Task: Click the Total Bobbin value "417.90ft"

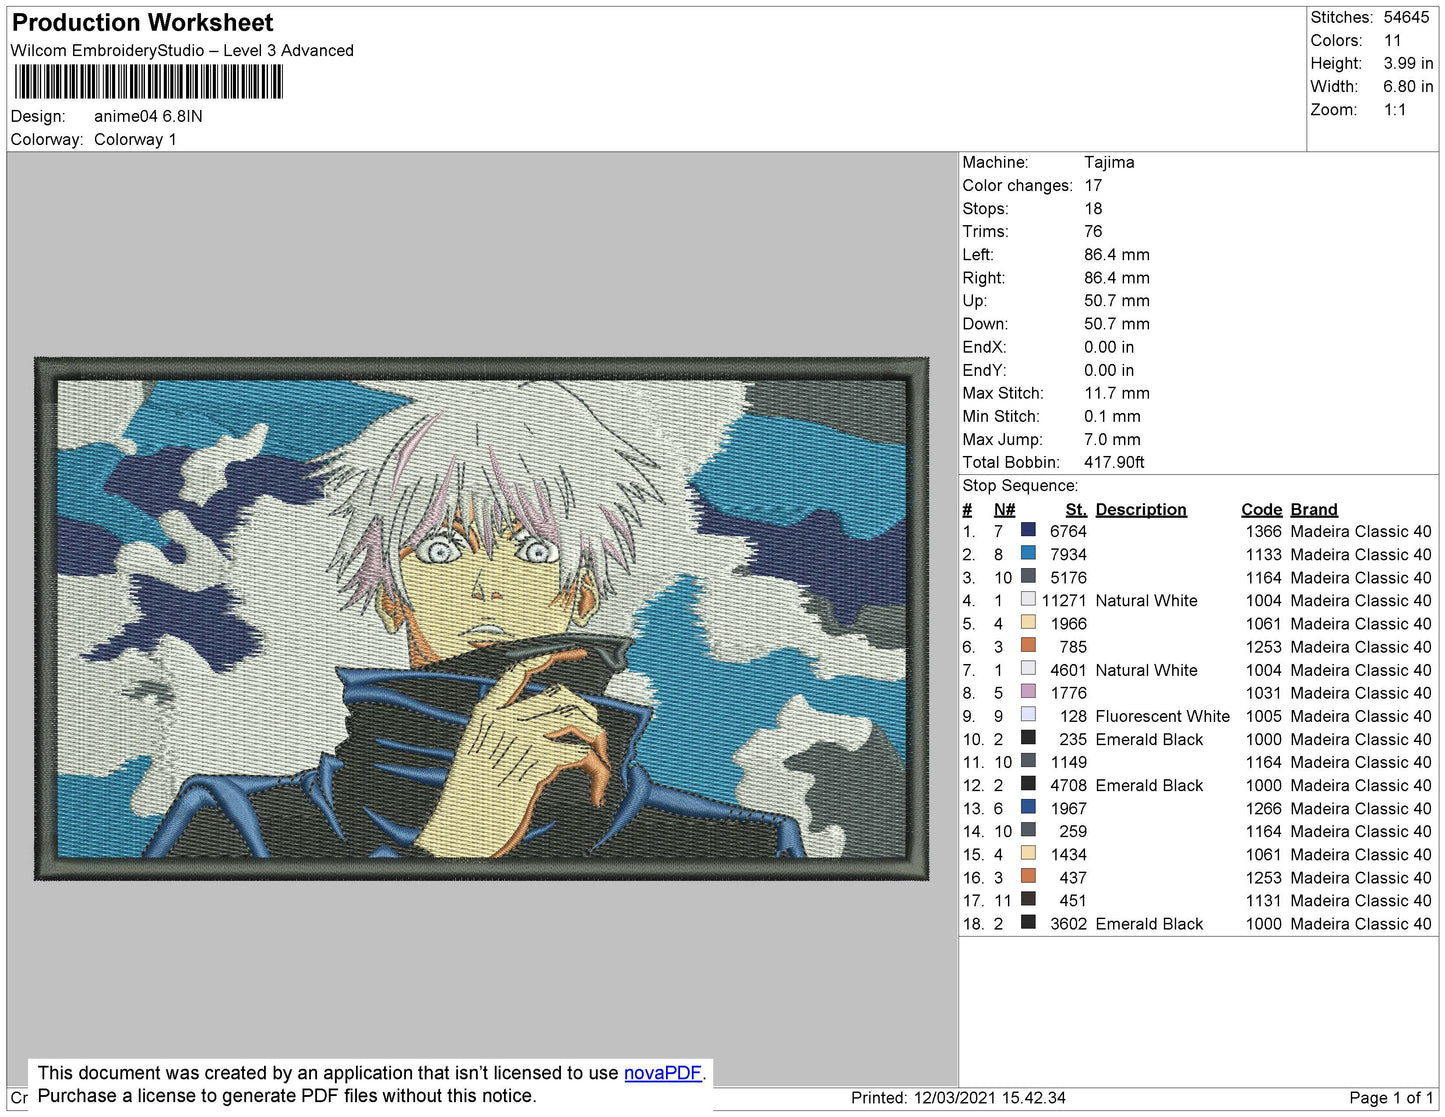Action: pos(1114,462)
